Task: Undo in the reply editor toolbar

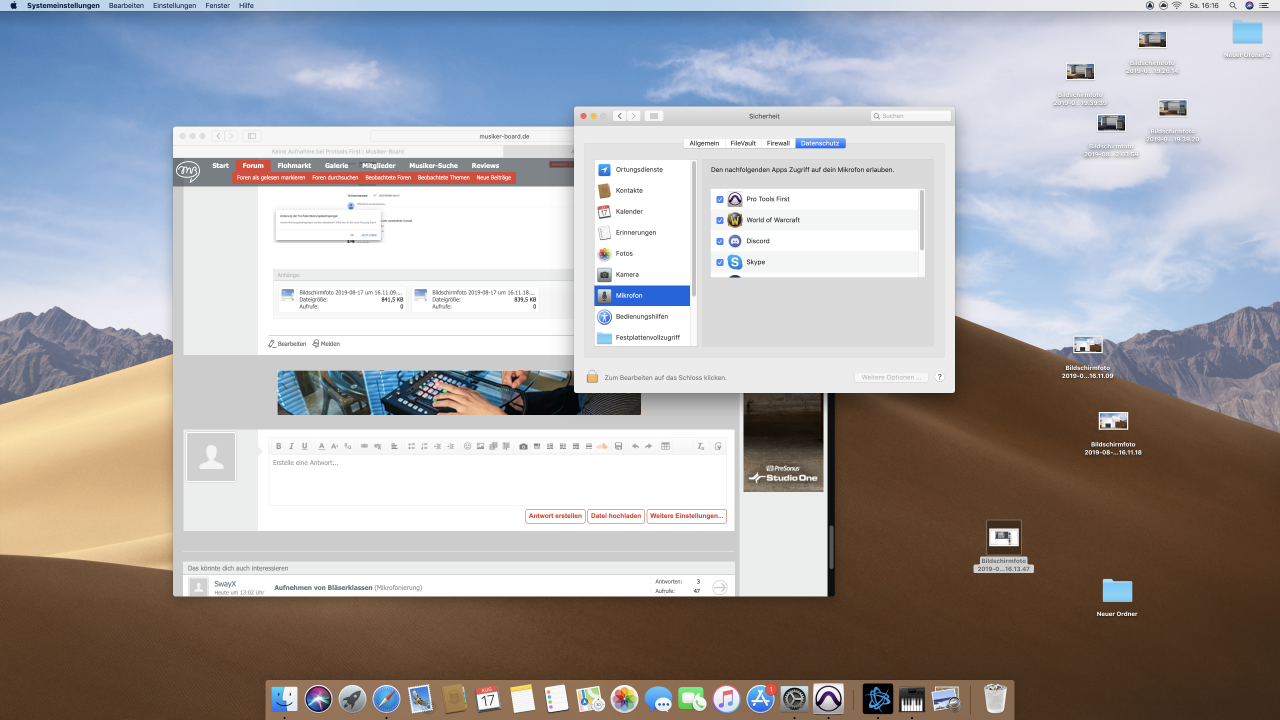Action: (x=635, y=446)
